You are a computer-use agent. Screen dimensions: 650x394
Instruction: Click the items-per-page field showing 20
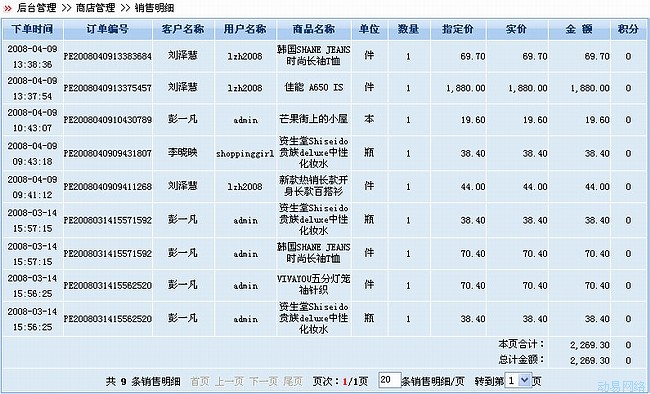[389, 380]
